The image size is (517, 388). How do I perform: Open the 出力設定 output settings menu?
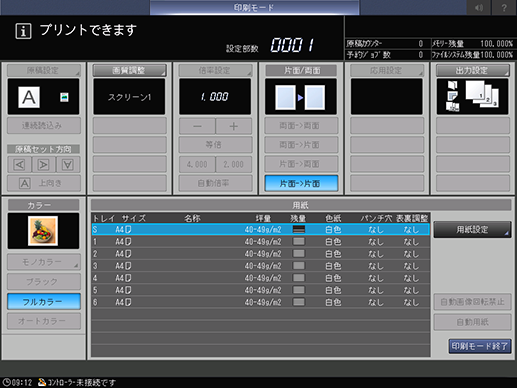point(473,70)
